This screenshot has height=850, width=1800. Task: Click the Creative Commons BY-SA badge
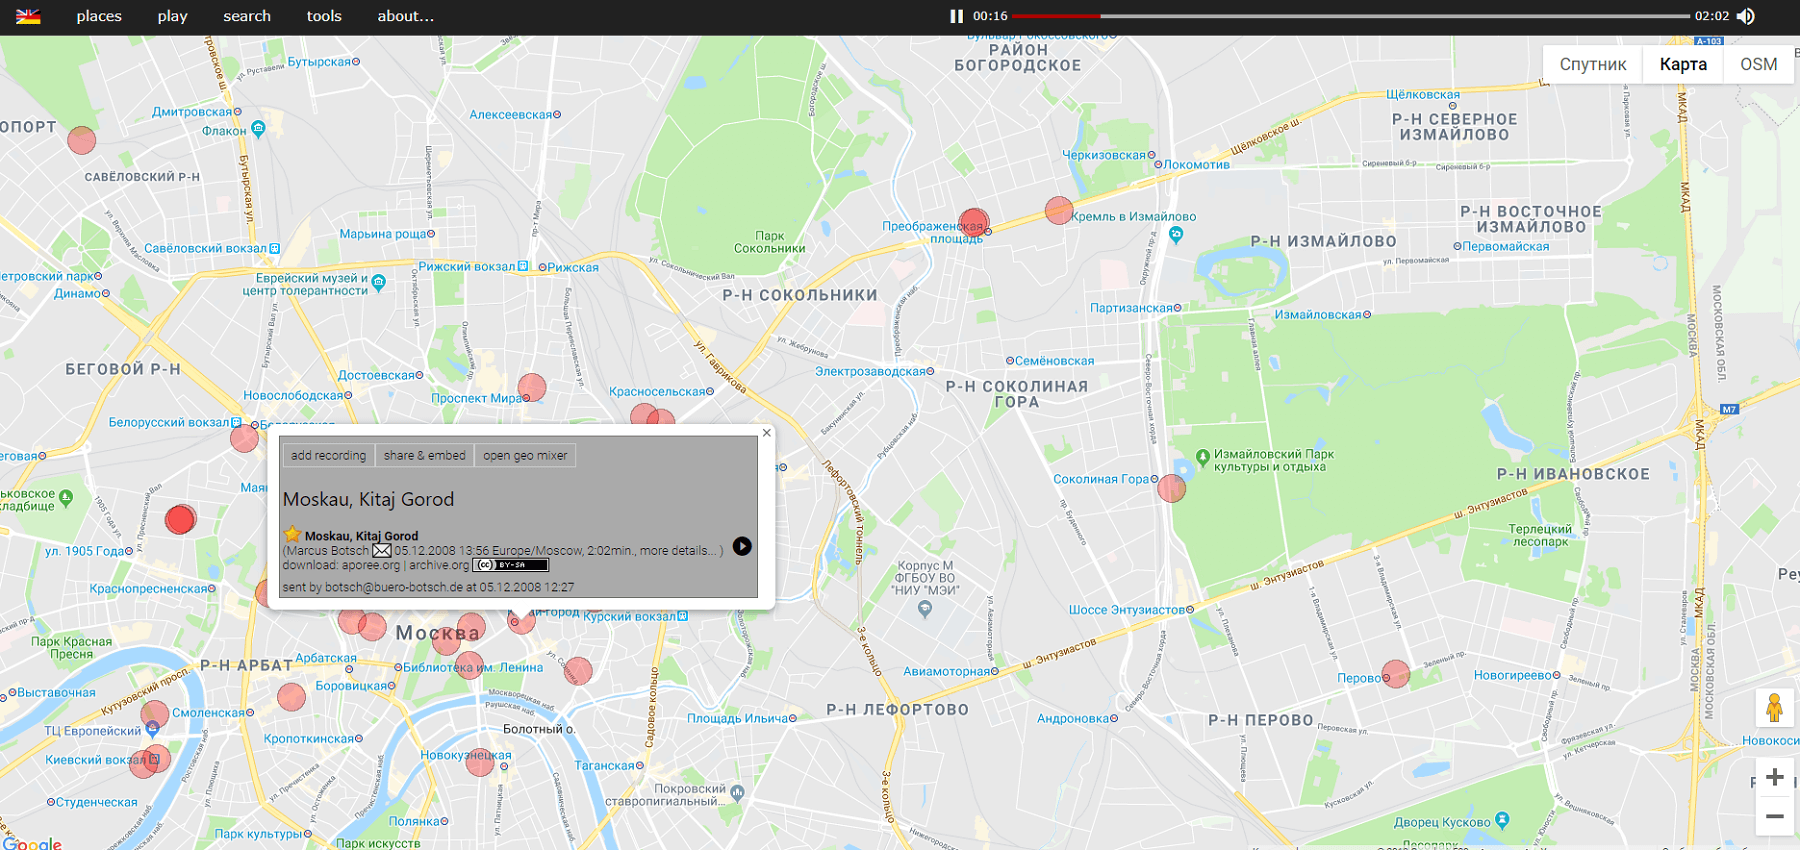pyautogui.click(x=511, y=565)
